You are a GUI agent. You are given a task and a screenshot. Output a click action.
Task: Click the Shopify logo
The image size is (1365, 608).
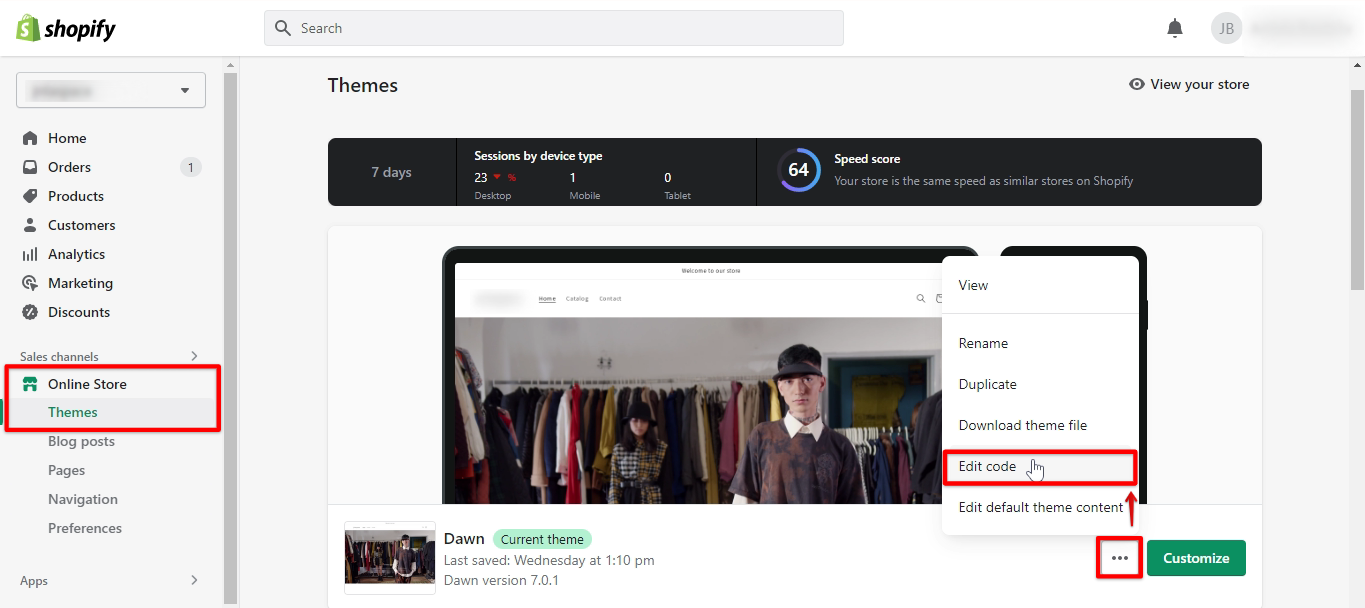[x=66, y=28]
